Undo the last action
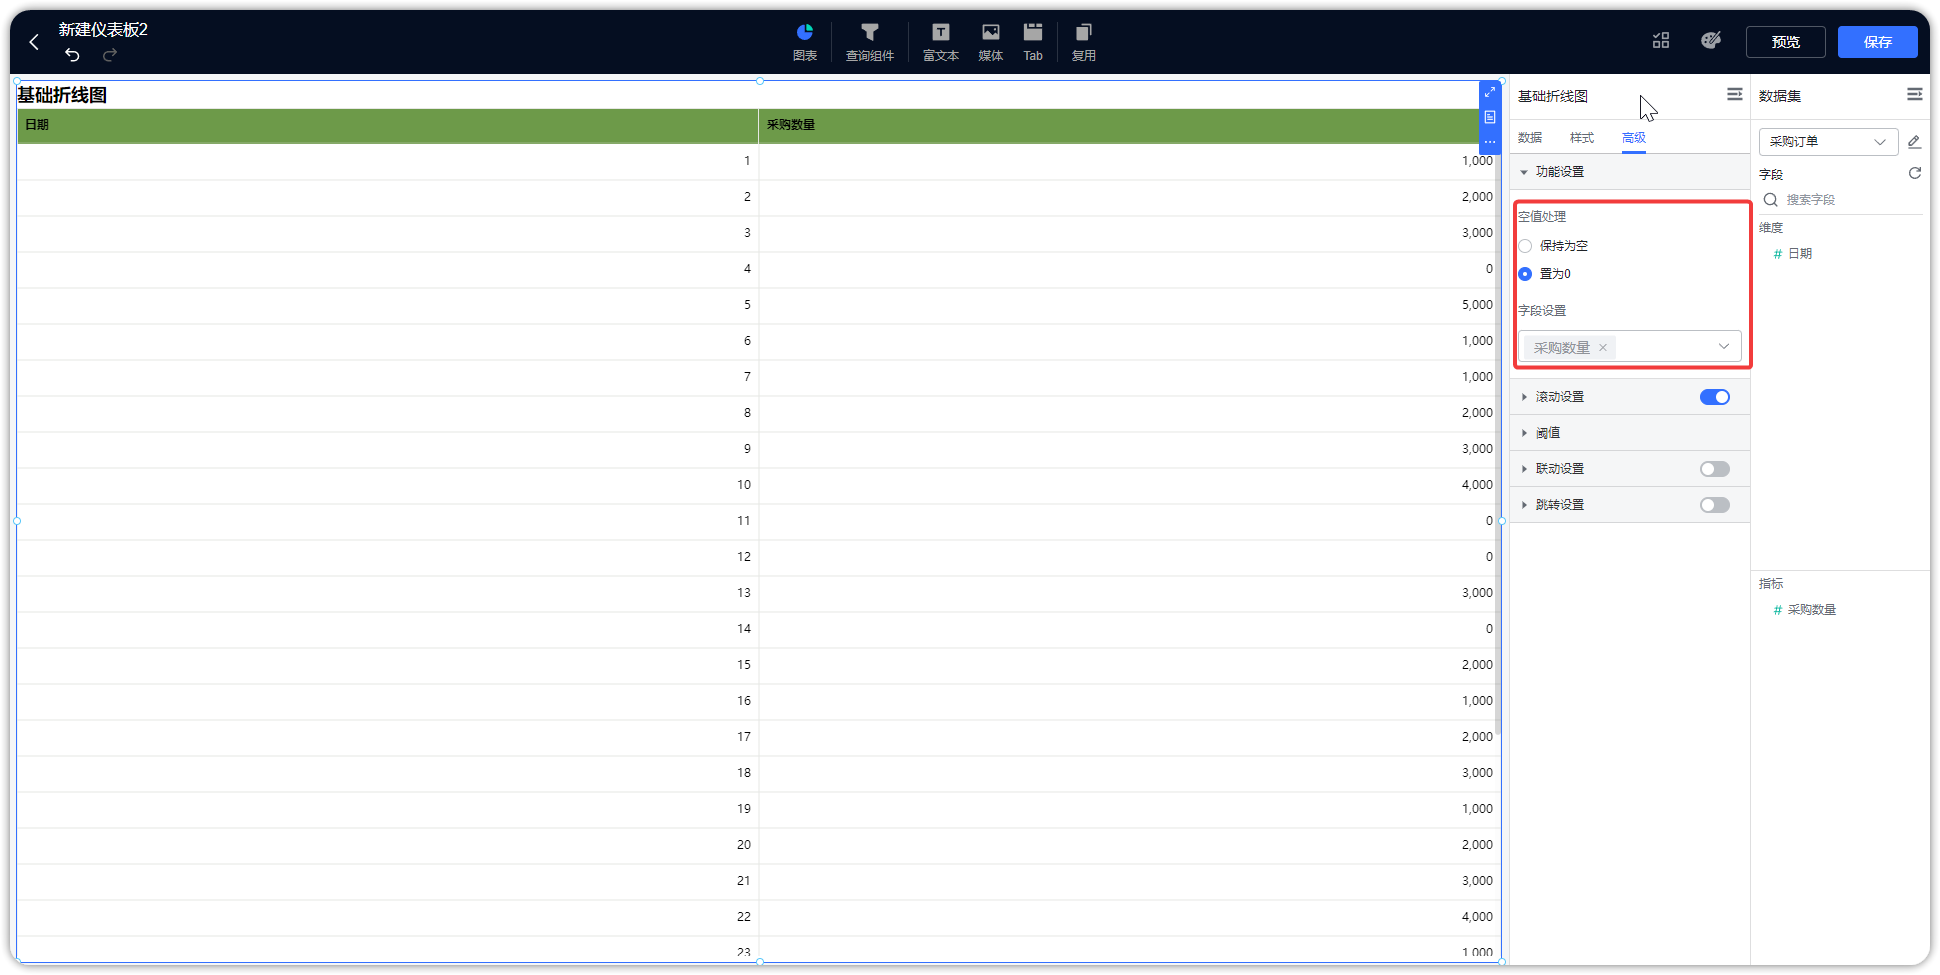Screen dimensions: 1940x975 tap(72, 55)
